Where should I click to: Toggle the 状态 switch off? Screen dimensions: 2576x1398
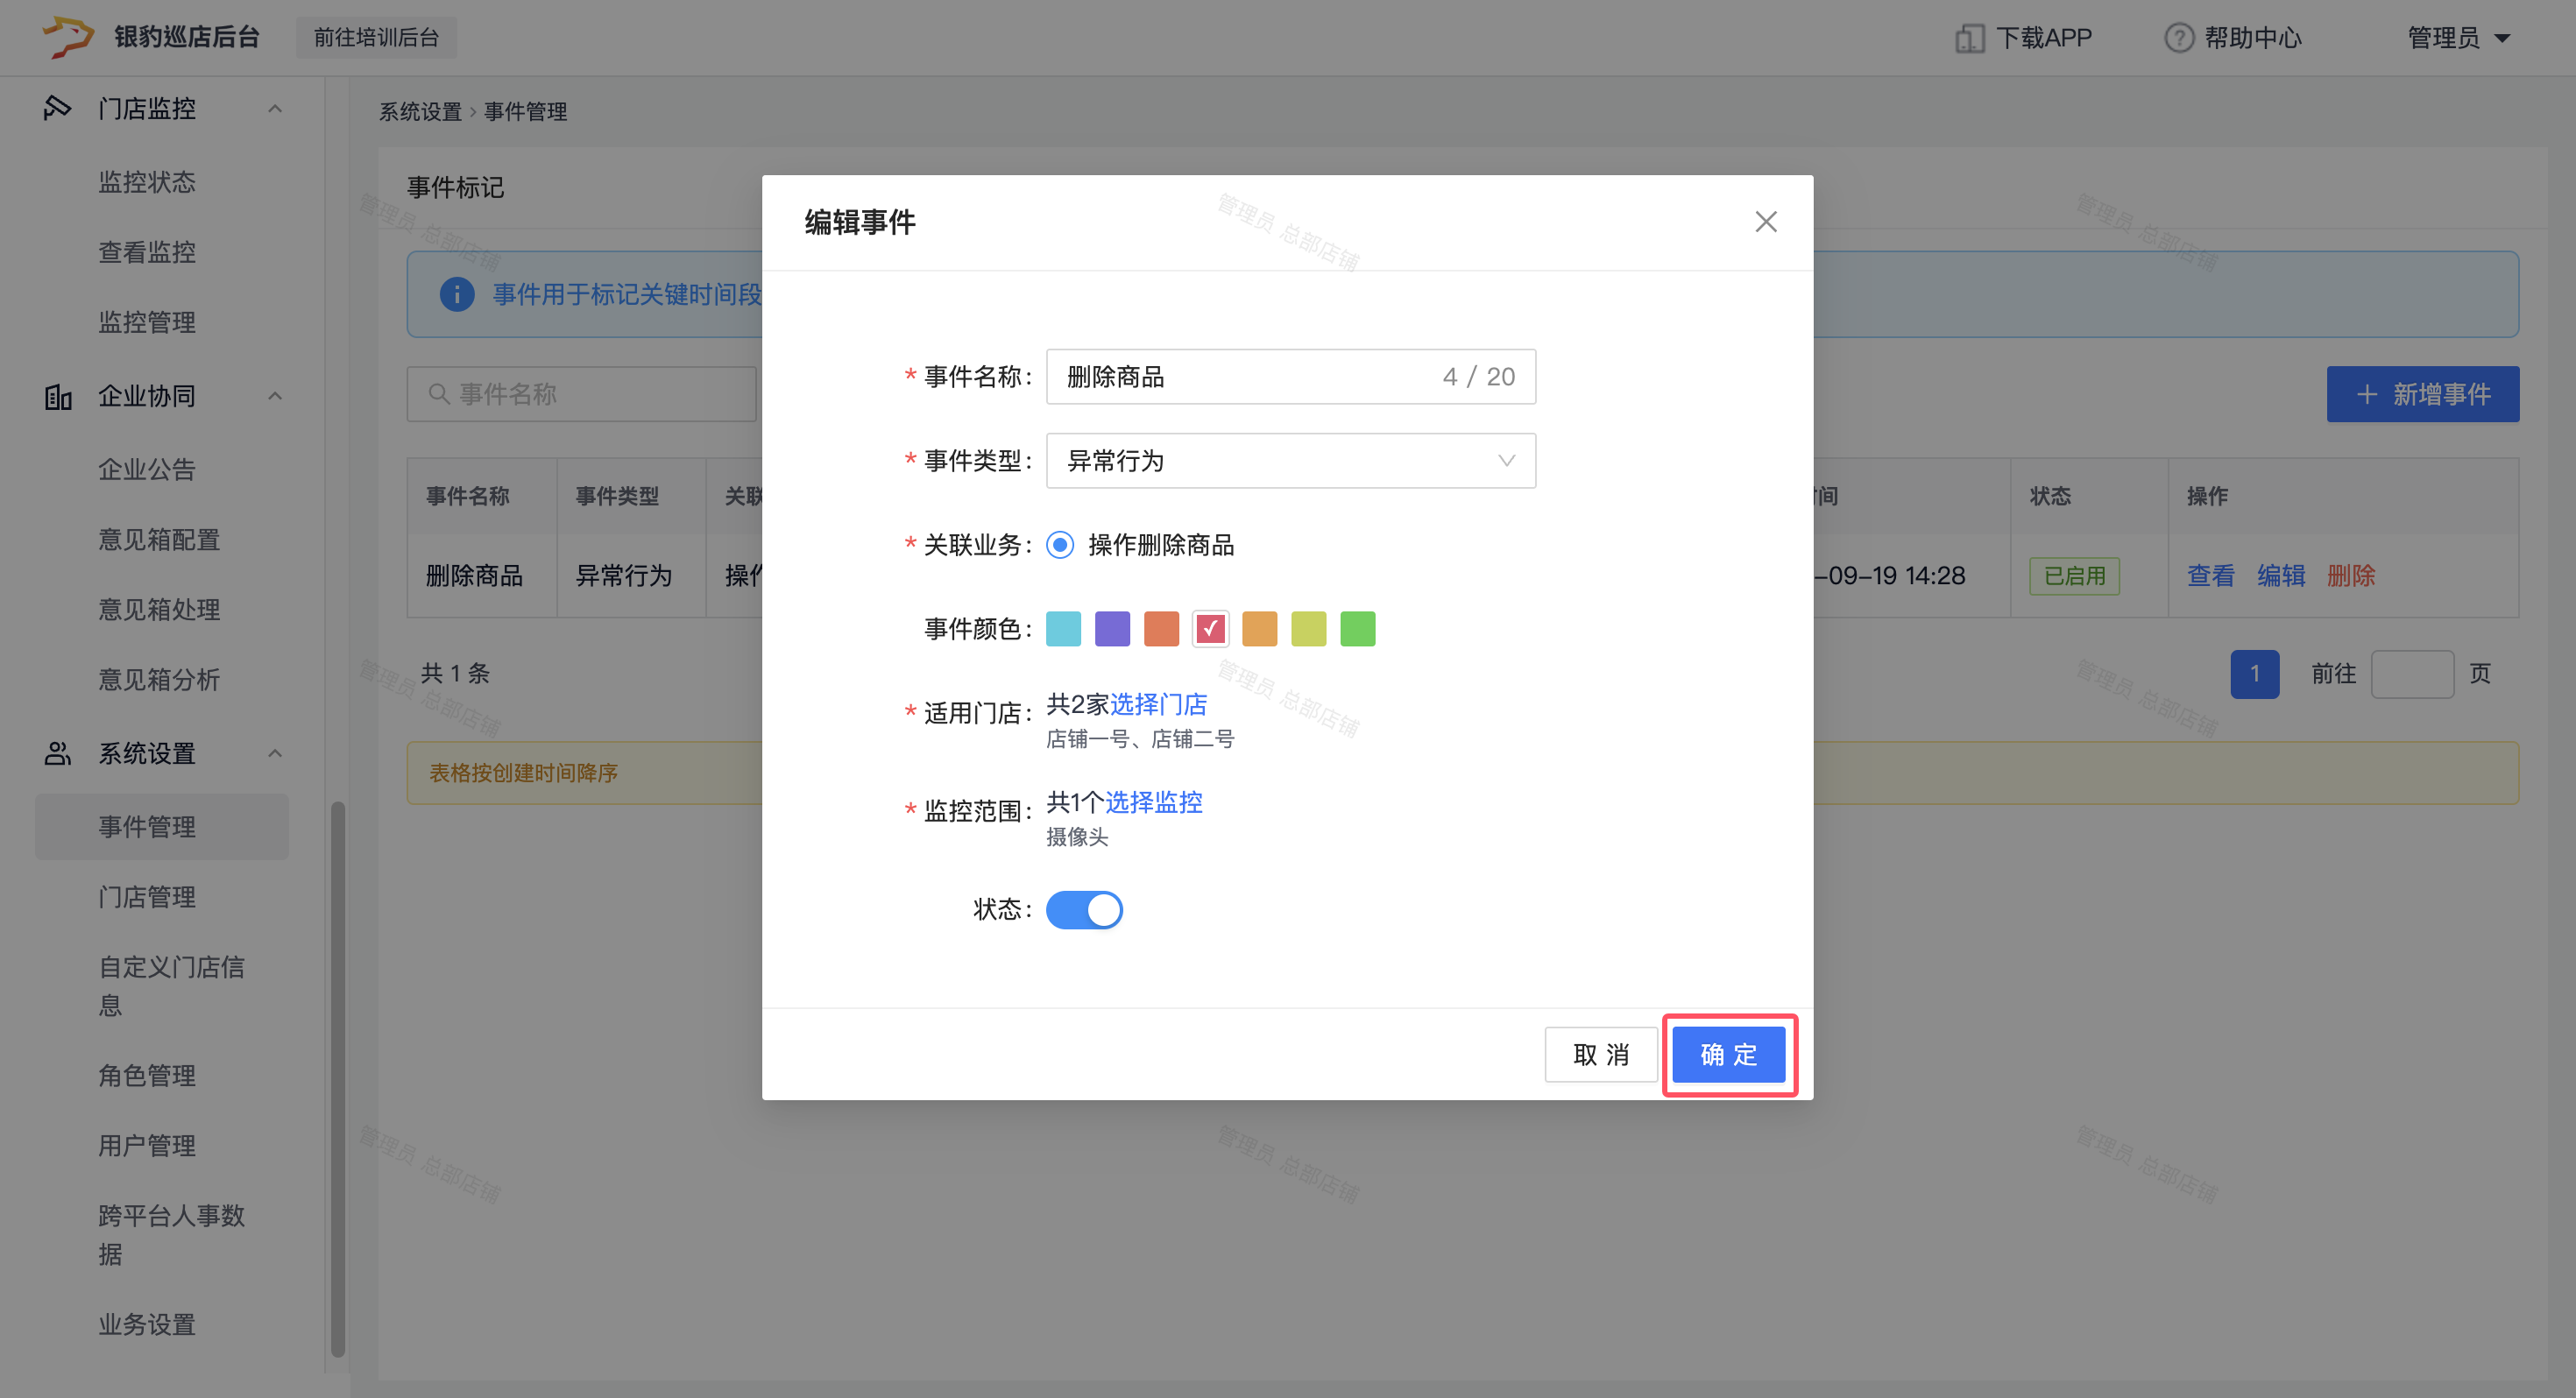click(1084, 909)
